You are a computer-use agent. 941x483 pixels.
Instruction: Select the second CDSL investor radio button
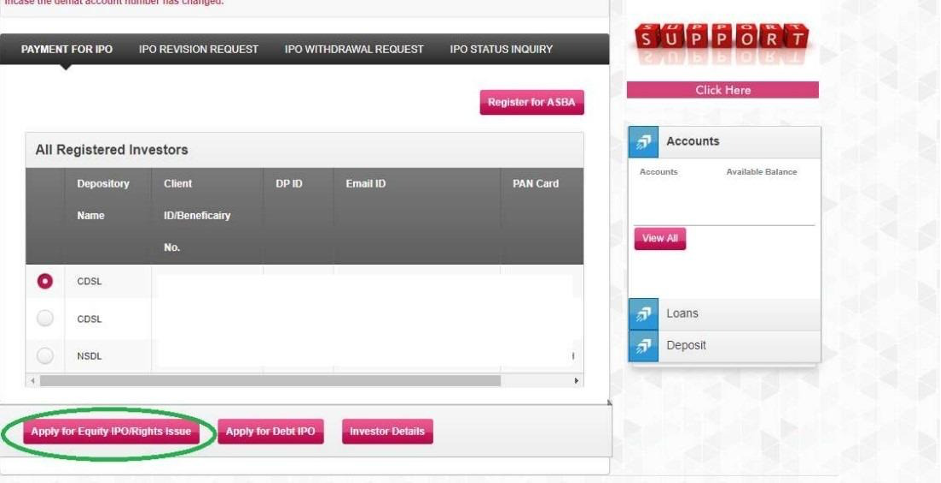45,319
